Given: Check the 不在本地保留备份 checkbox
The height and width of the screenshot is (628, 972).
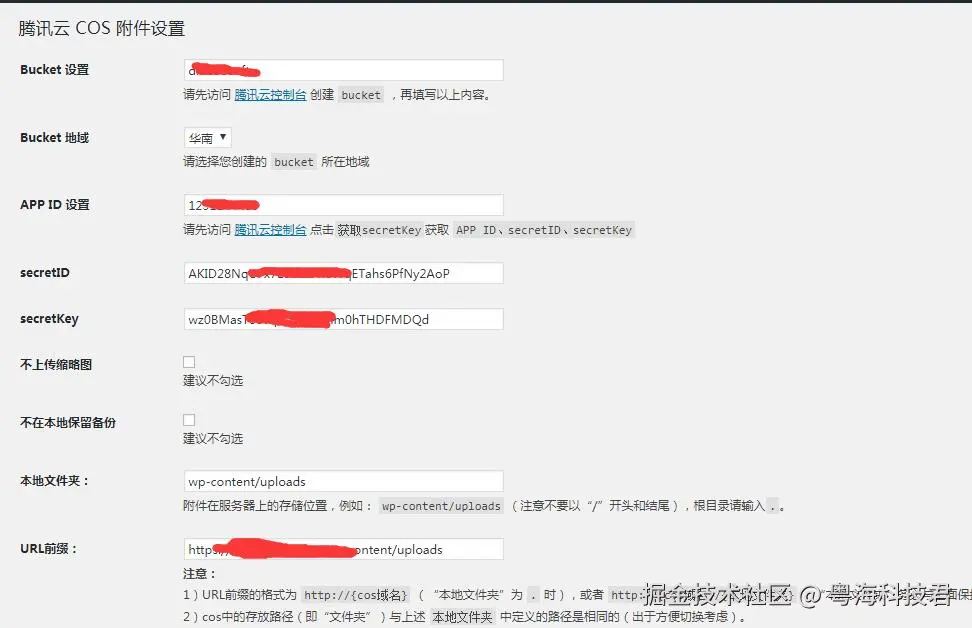Looking at the screenshot, I should point(189,420).
